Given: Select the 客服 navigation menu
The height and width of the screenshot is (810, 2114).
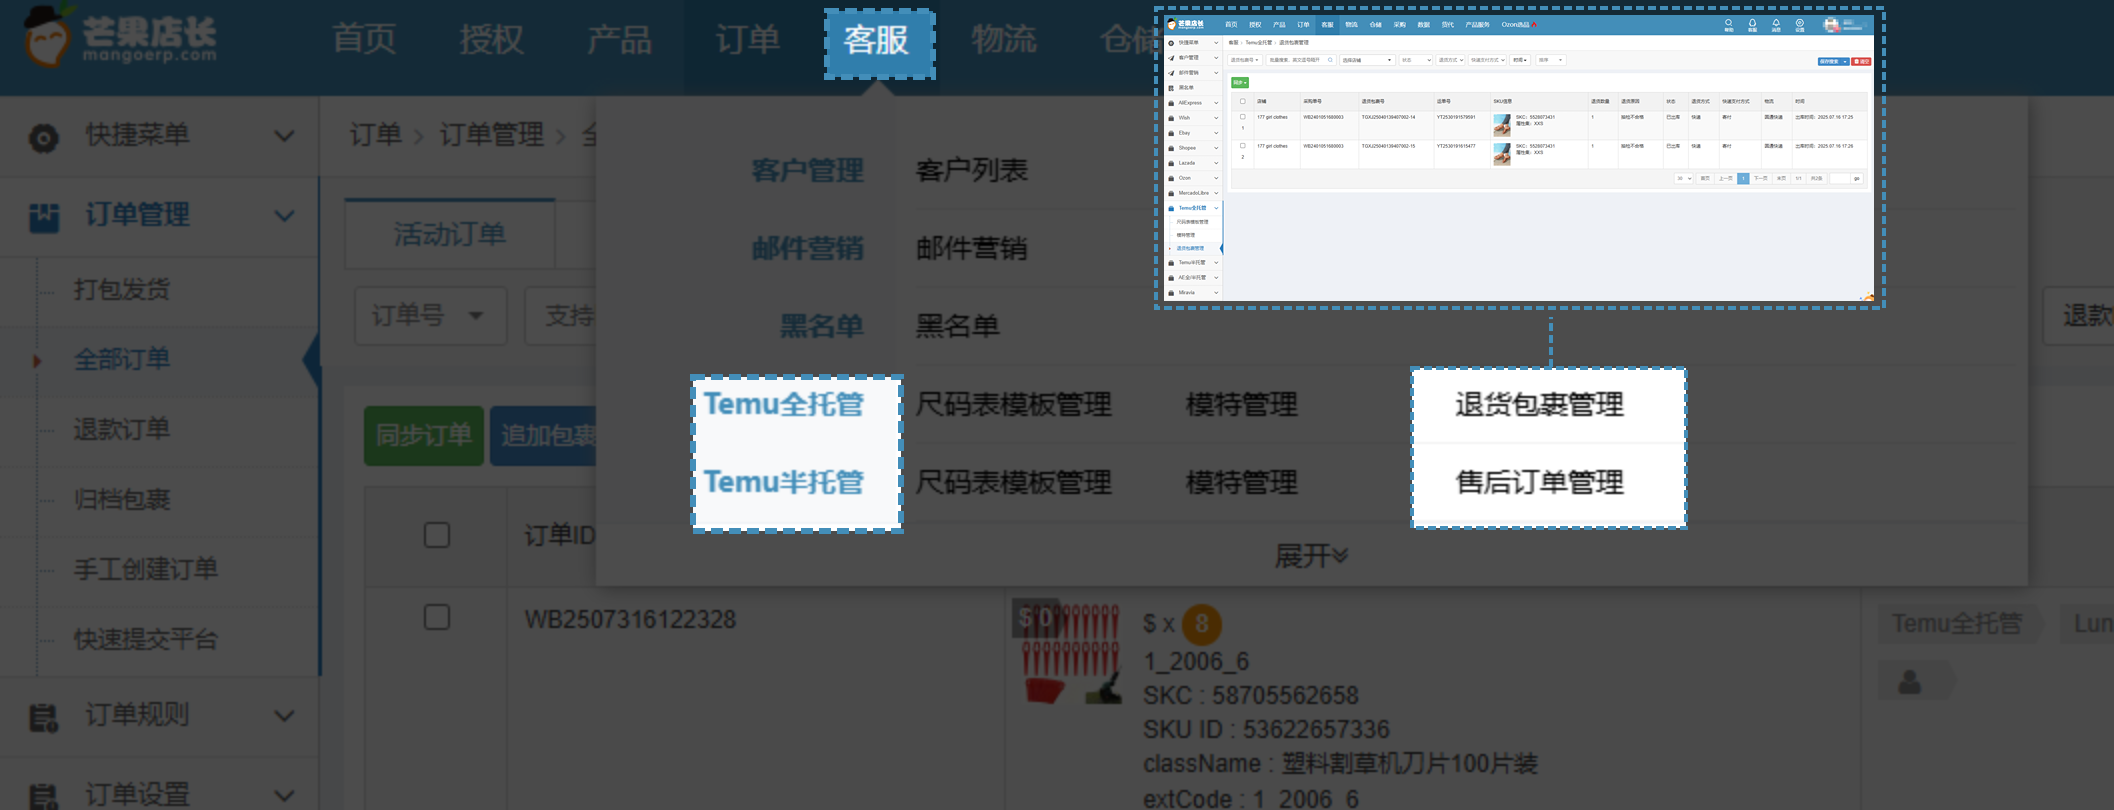Looking at the screenshot, I should pos(877,39).
